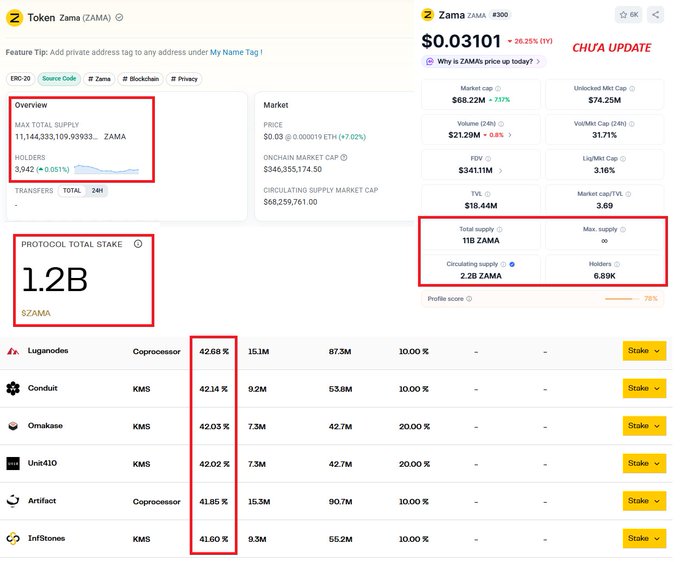Click the share icon button
The height and width of the screenshot is (562, 680).
(x=655, y=15)
